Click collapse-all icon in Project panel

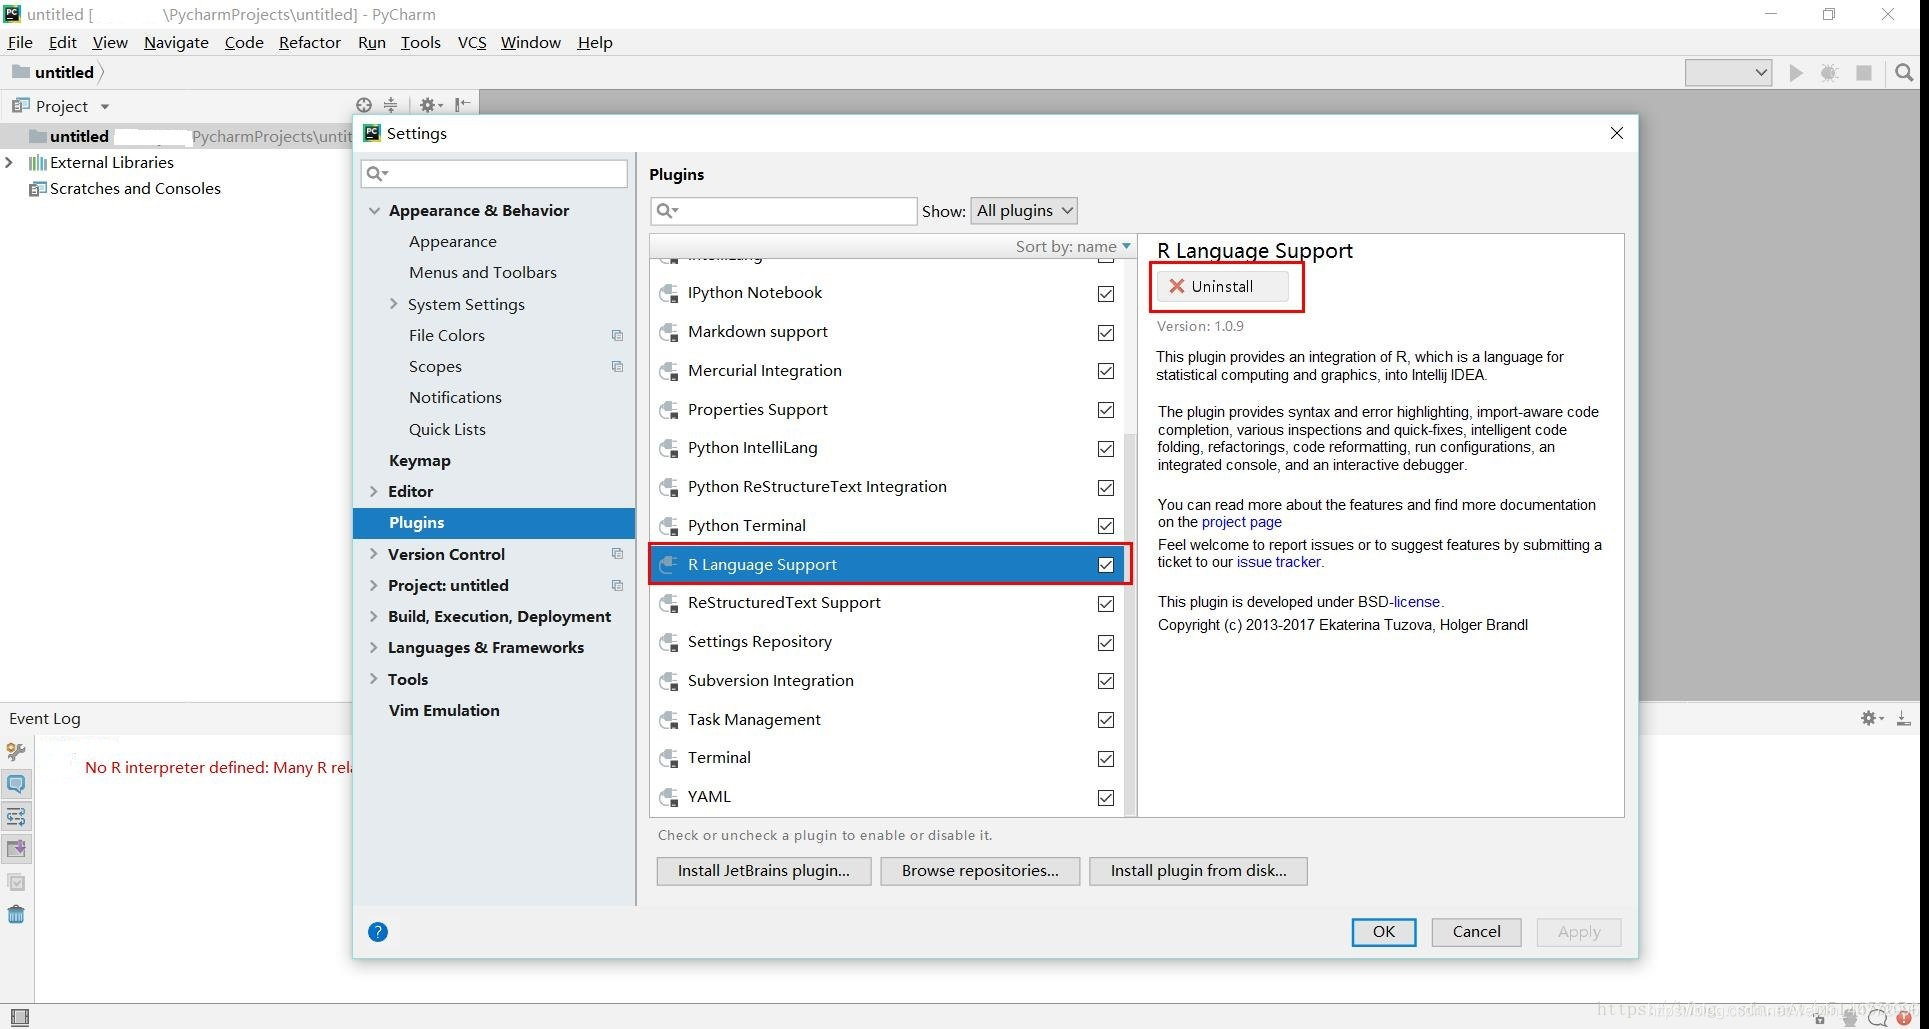(x=391, y=105)
